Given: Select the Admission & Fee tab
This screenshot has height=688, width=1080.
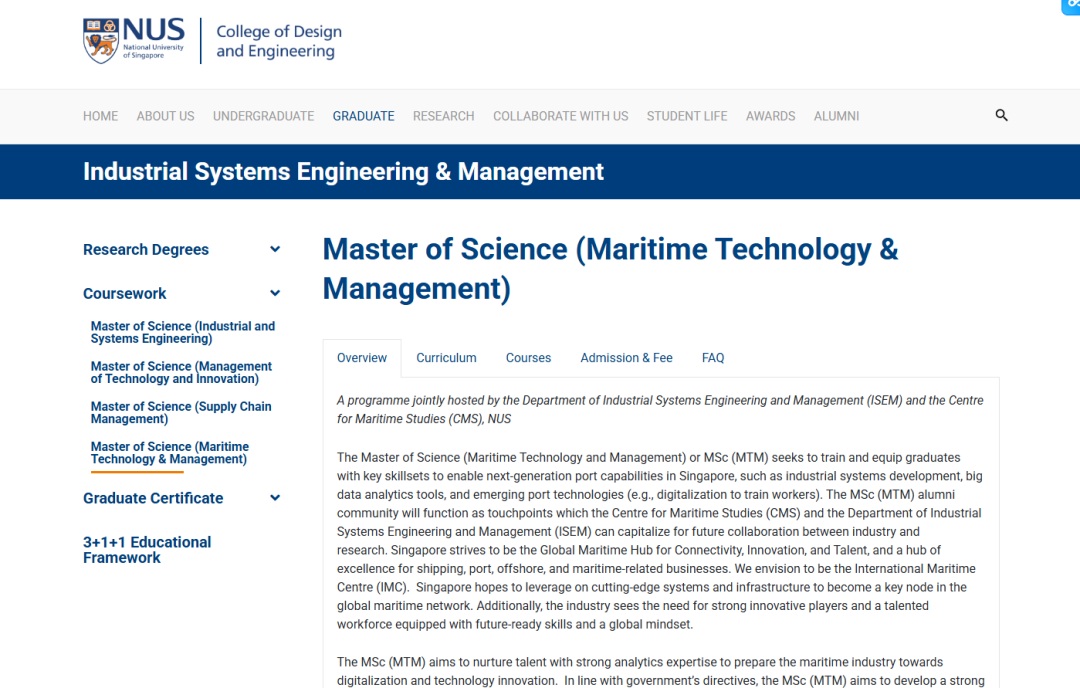Looking at the screenshot, I should pos(626,358).
